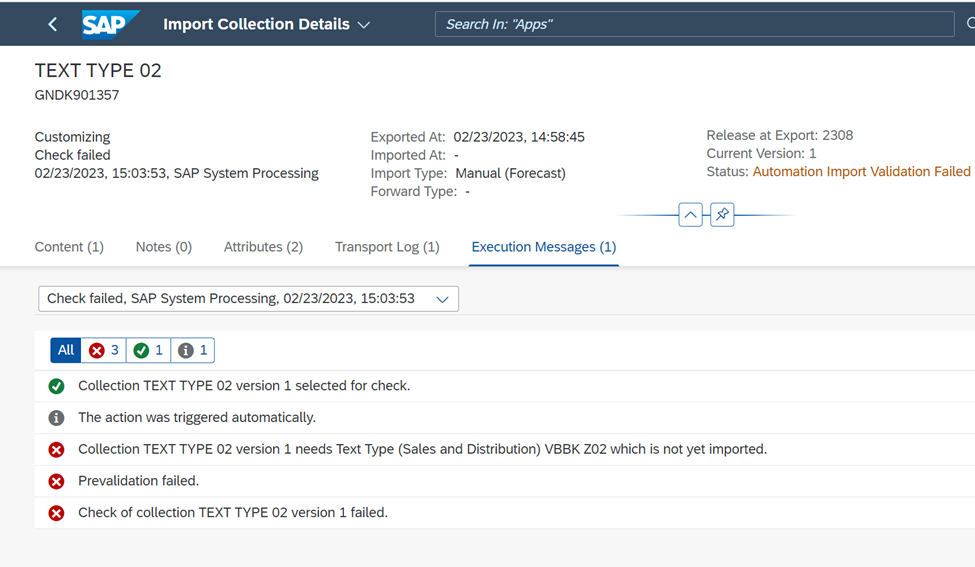Viewport: 975px width, 567px height.
Task: Click green success icon on first message
Action: point(57,386)
